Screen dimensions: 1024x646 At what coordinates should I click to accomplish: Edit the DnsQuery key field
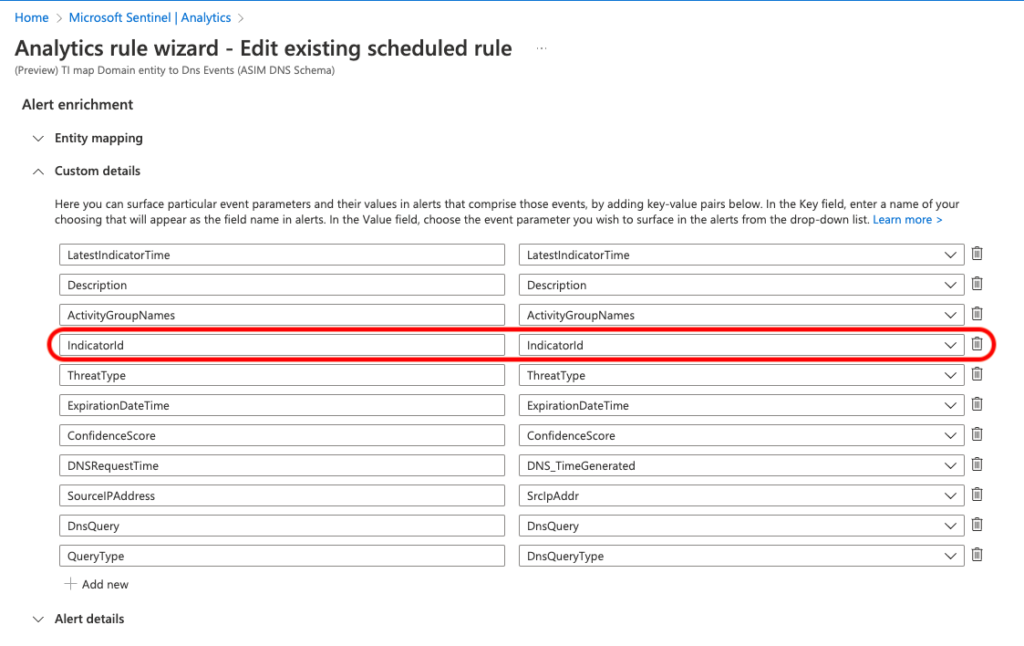(281, 525)
